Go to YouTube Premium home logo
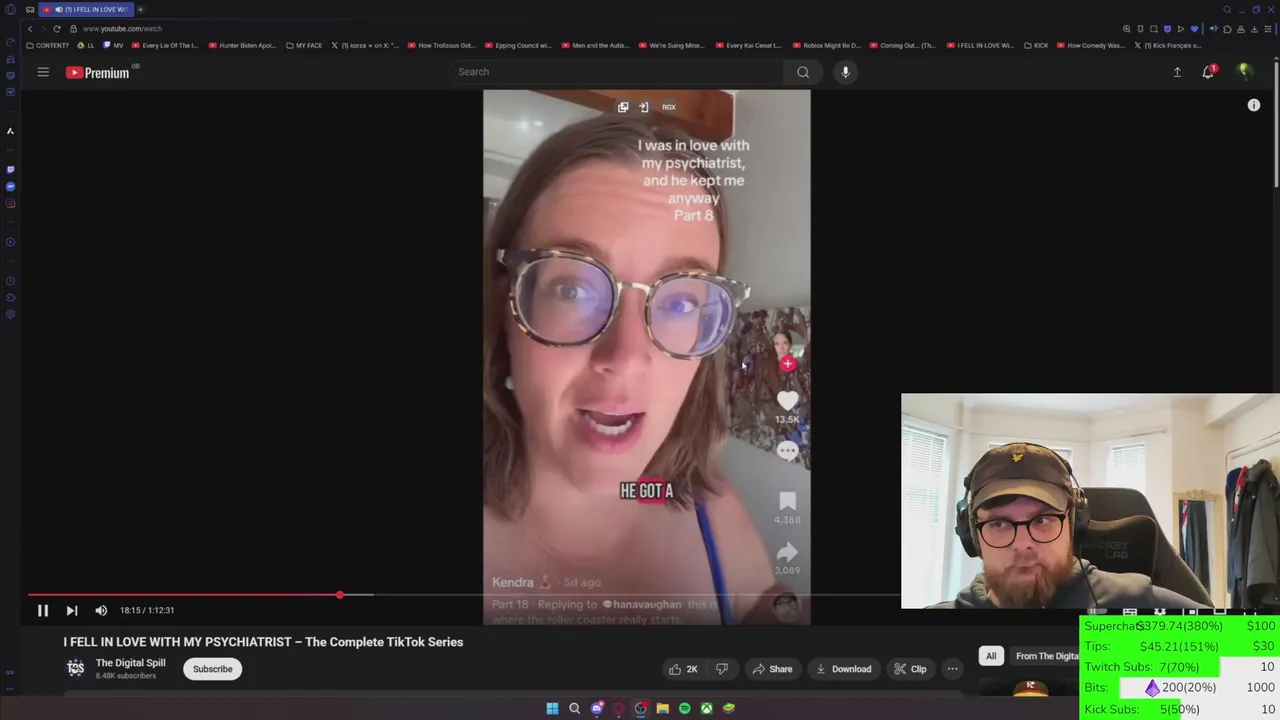1280x720 pixels. tap(98, 72)
